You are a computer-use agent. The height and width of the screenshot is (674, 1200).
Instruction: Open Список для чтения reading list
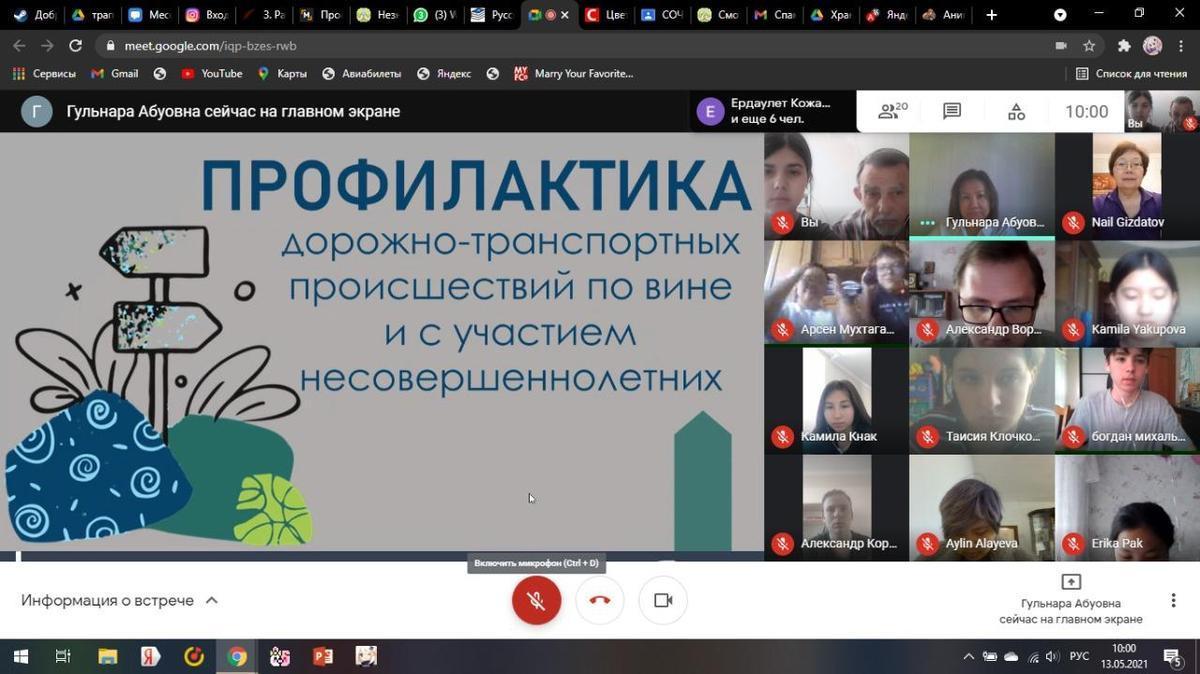pos(1131,74)
